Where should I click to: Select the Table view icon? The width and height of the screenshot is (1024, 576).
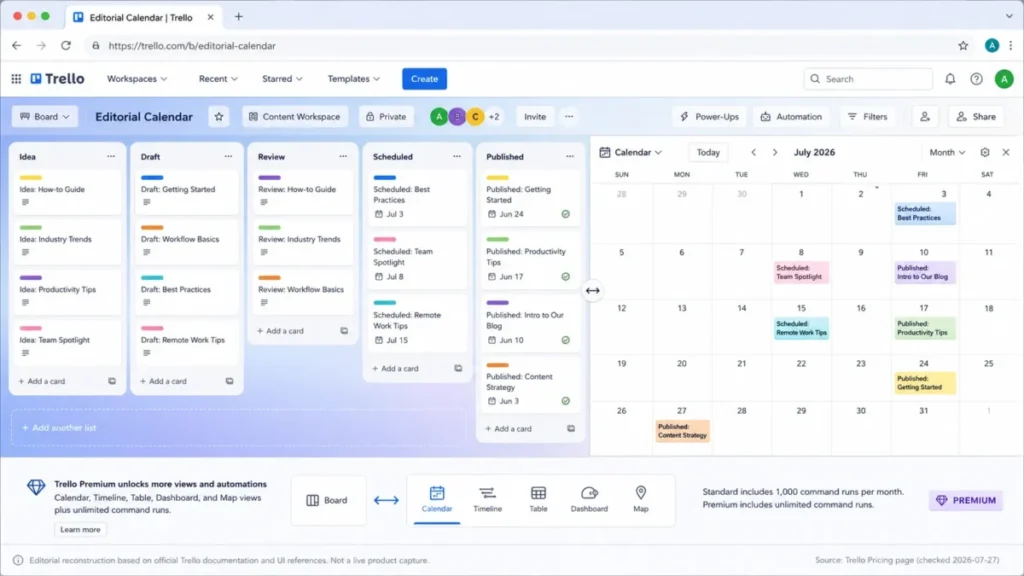coord(538,499)
